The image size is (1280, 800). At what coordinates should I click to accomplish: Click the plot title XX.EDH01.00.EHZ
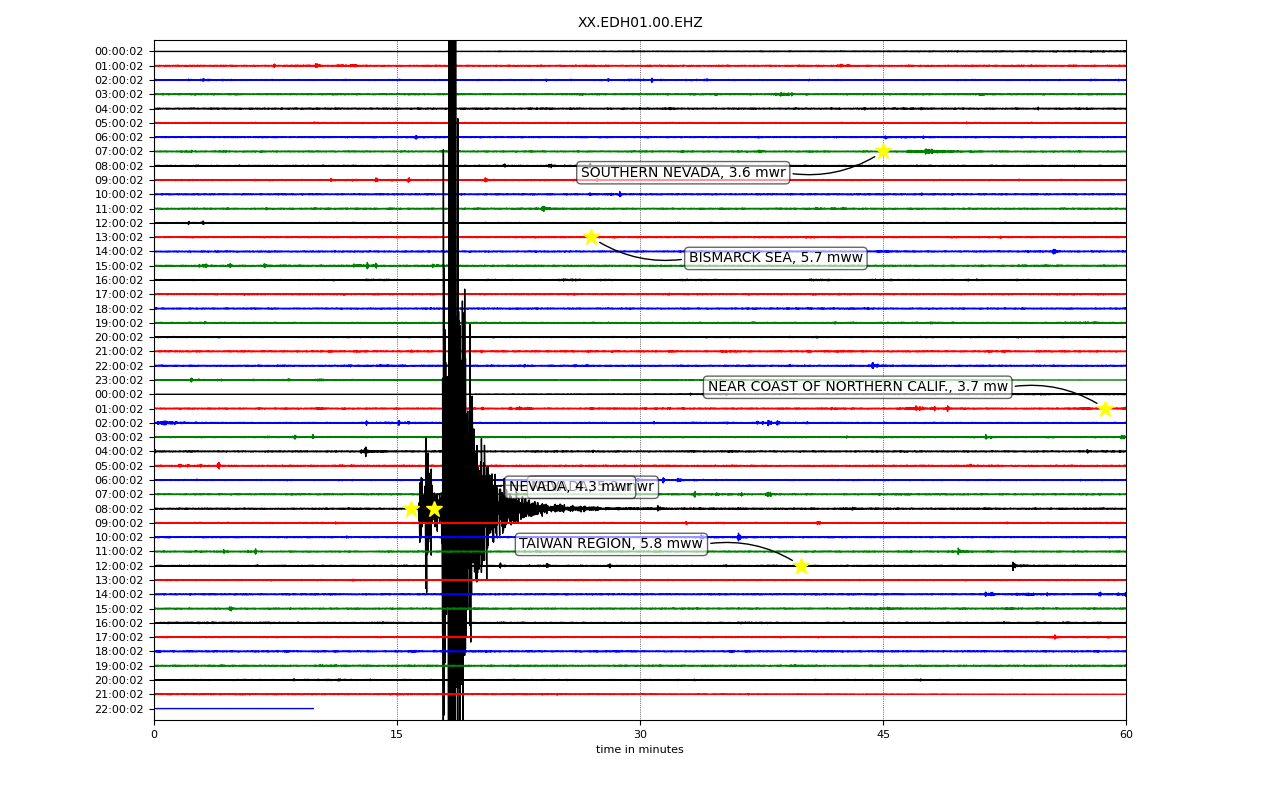(640, 22)
